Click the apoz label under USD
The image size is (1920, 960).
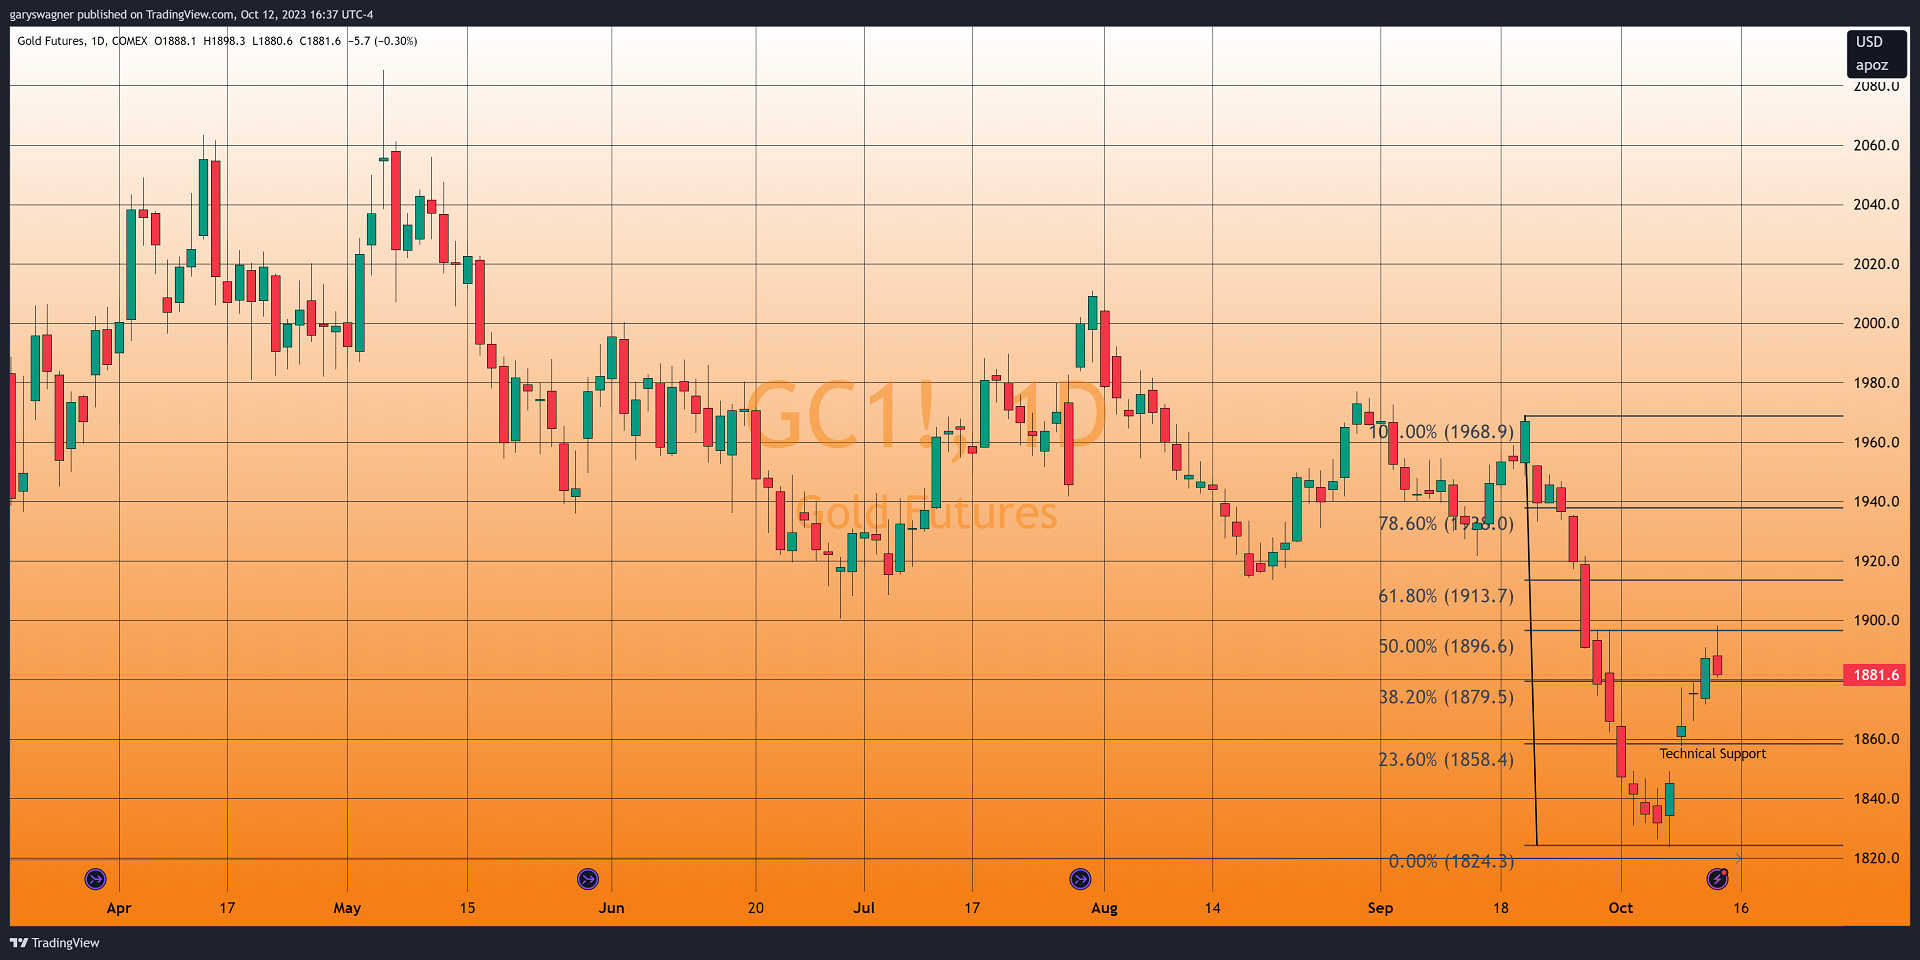[x=1872, y=65]
